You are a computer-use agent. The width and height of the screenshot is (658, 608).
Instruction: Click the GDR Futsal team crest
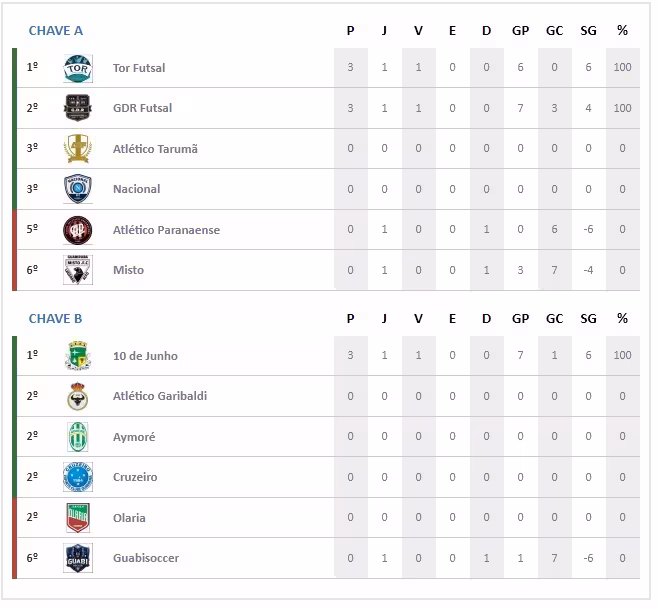(x=78, y=108)
